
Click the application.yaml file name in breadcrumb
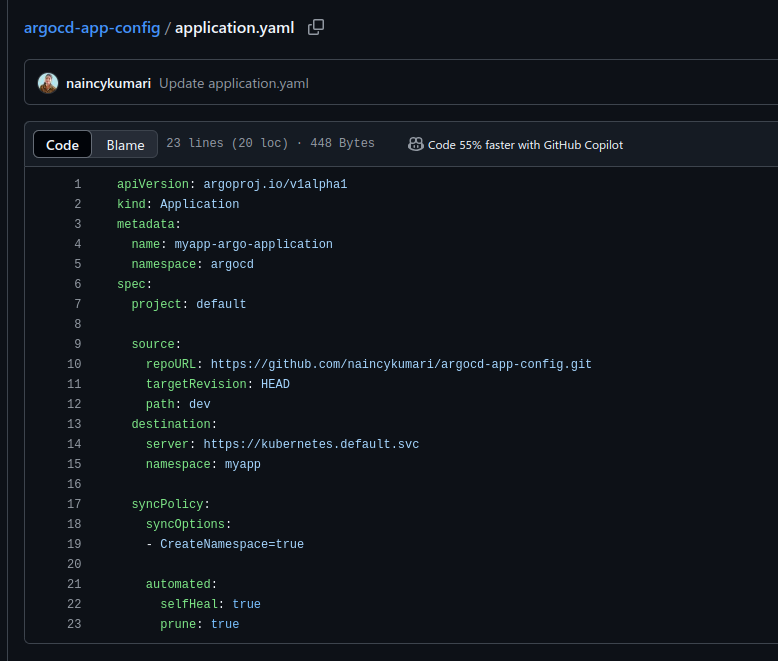coord(234,28)
